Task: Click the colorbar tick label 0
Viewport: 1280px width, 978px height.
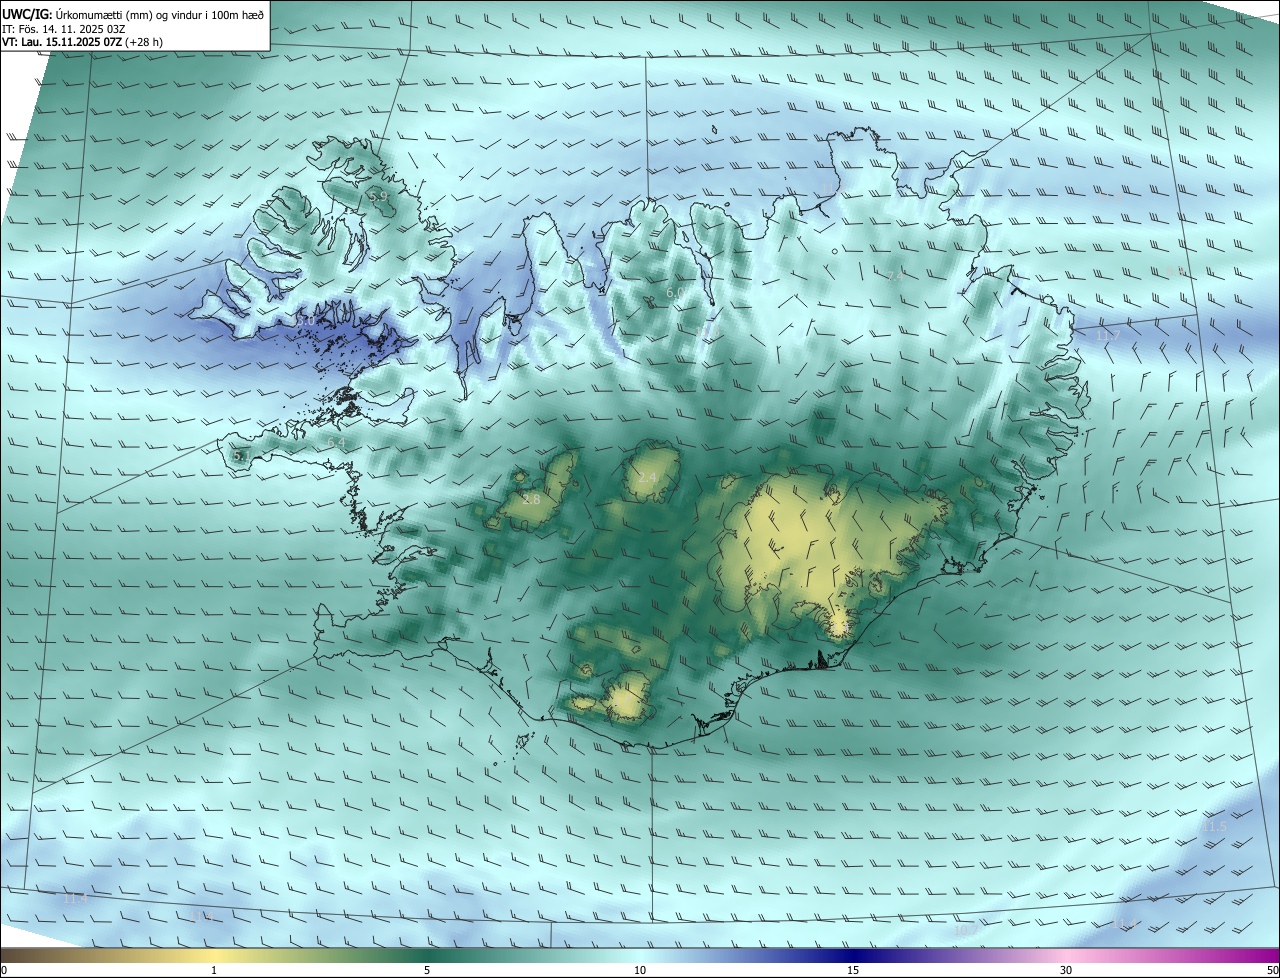Action: point(4,971)
